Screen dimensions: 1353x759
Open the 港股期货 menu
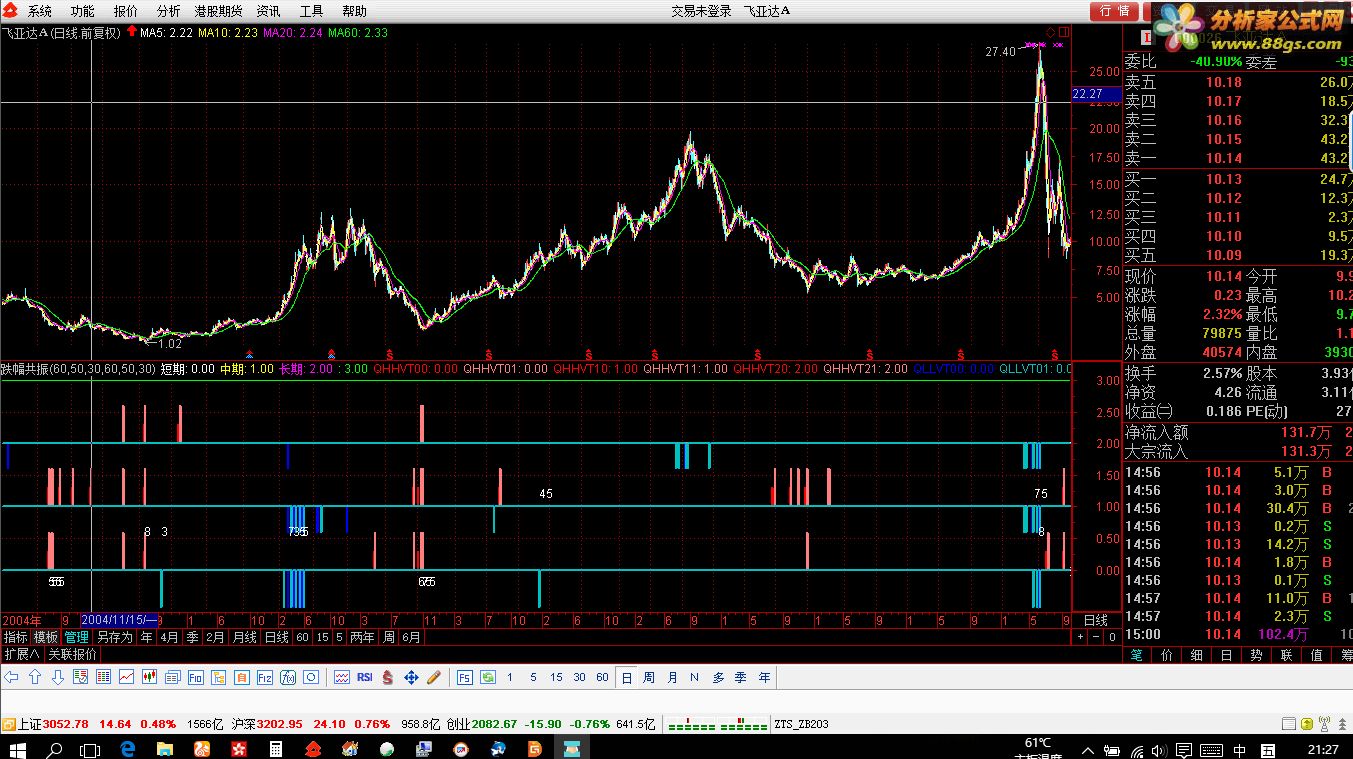pos(218,11)
